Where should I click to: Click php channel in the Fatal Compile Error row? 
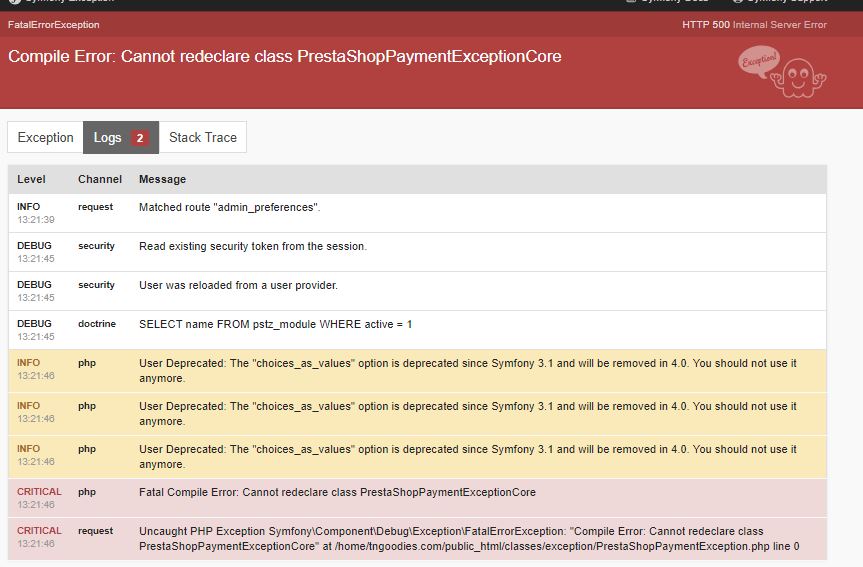pos(87,492)
